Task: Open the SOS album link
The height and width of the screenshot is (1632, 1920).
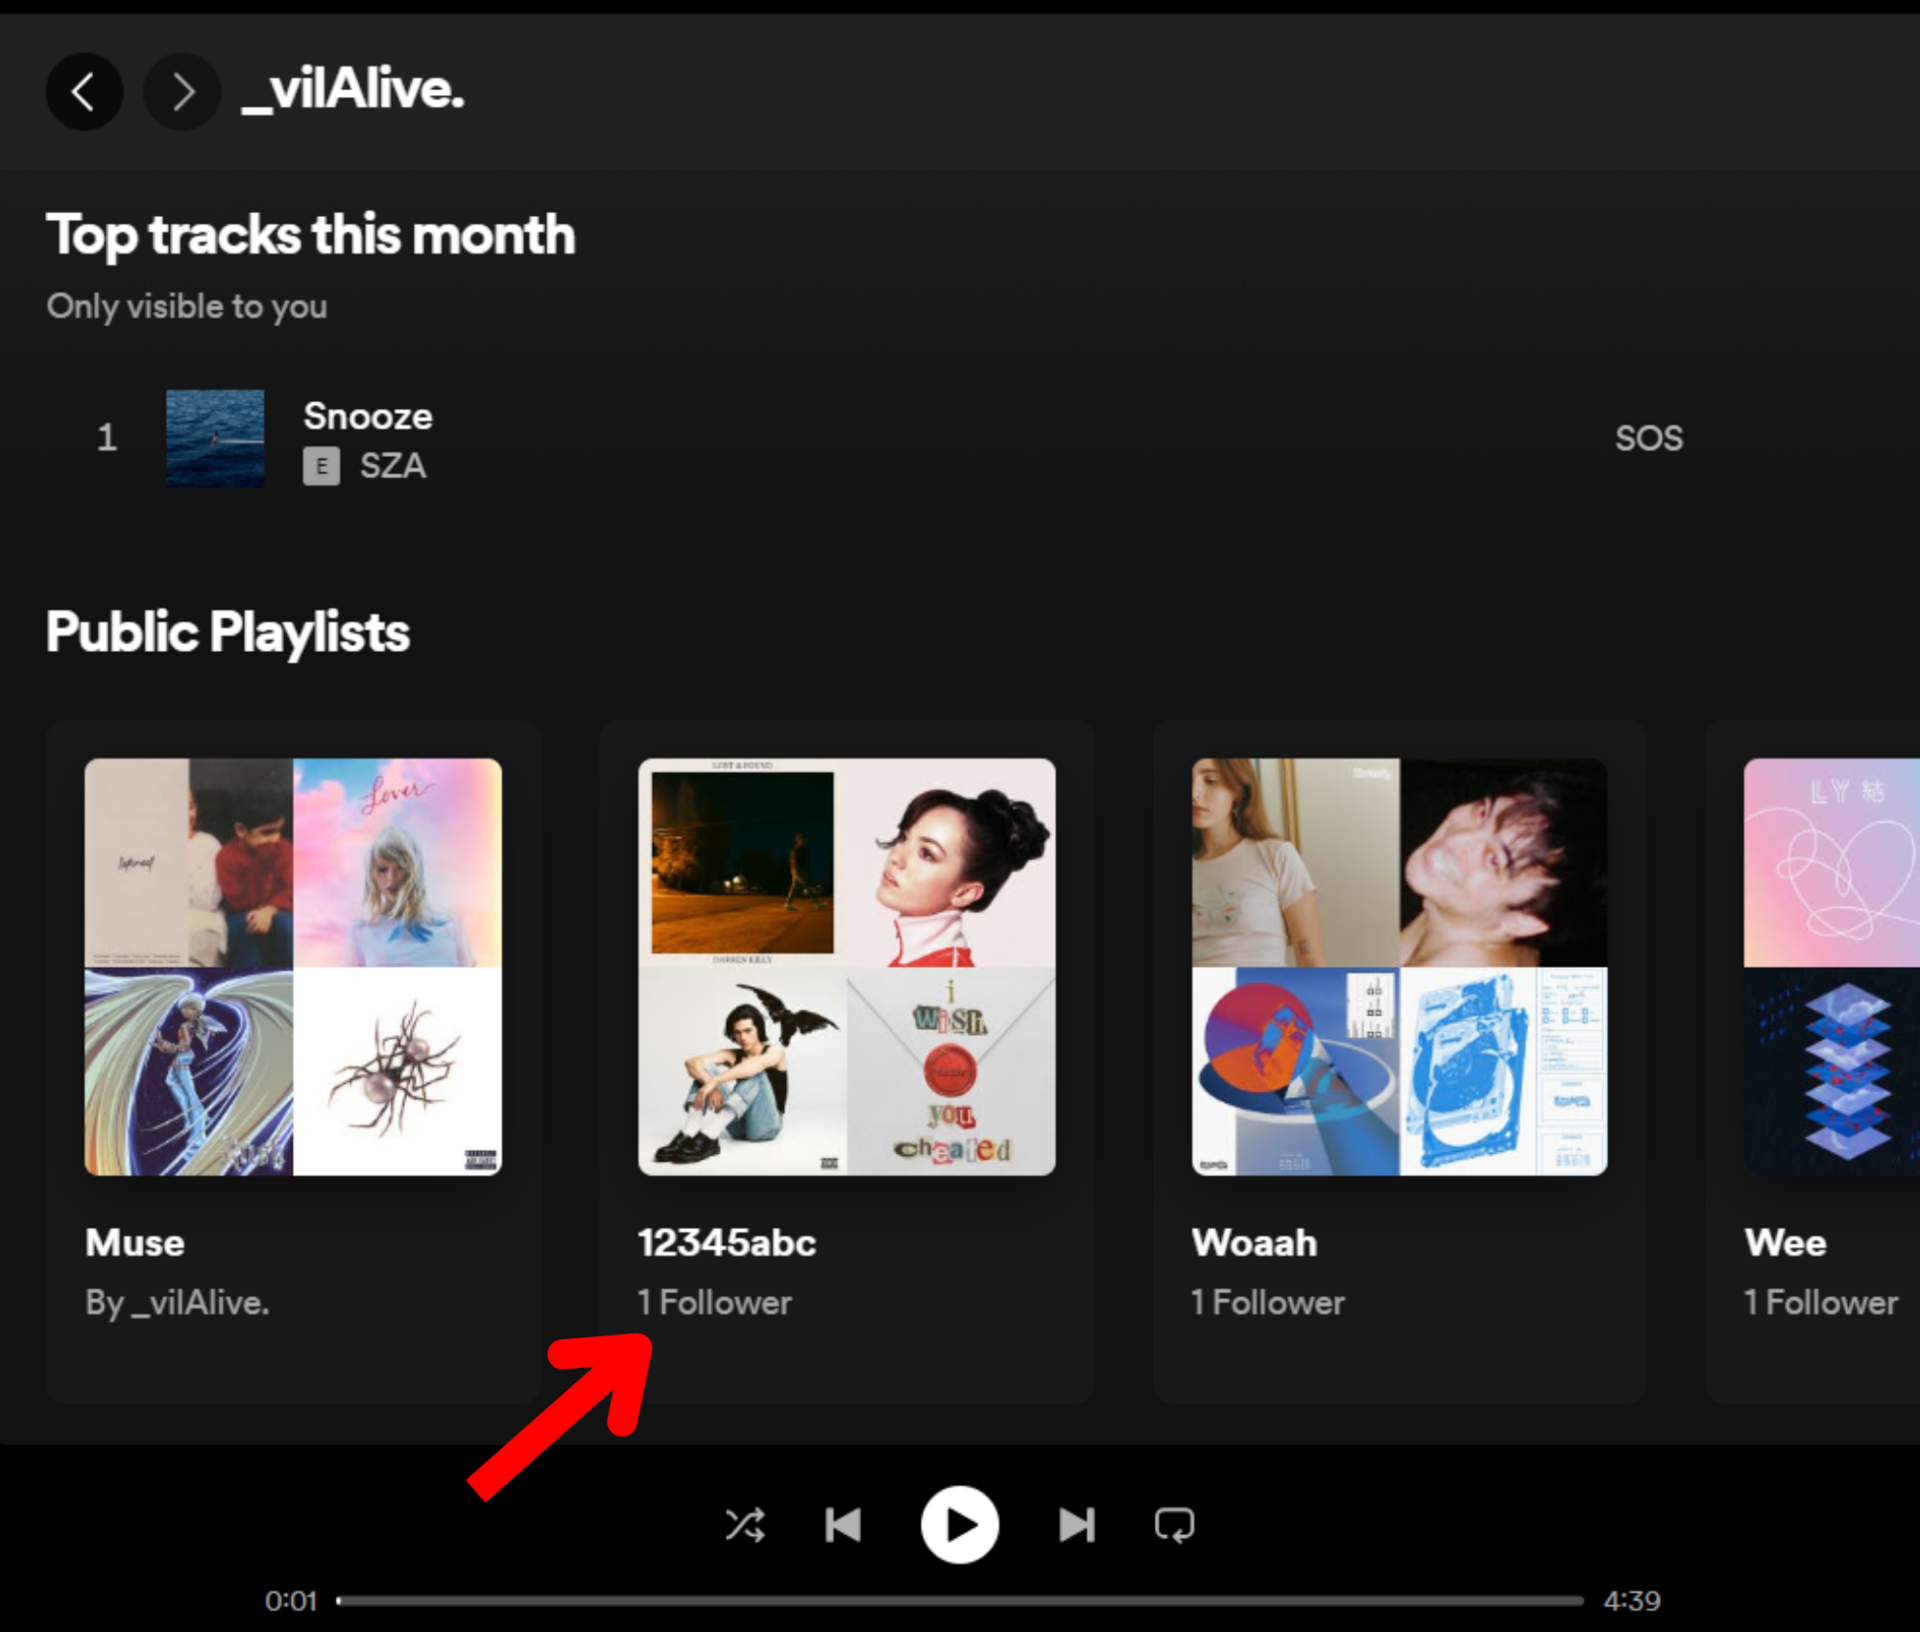Action: pyautogui.click(x=1649, y=438)
